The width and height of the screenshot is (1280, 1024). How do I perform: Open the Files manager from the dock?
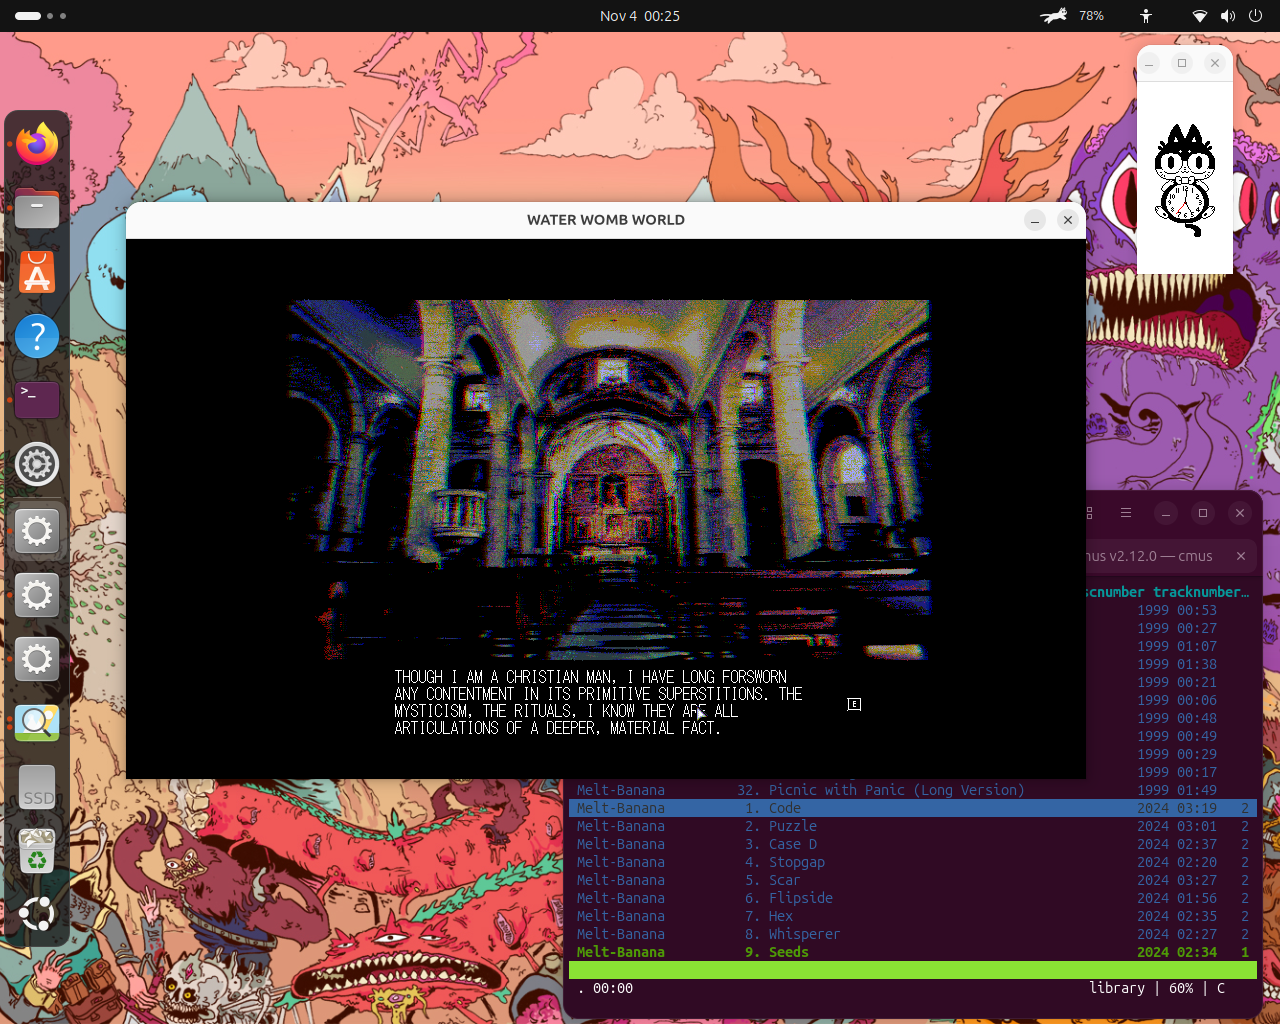pyautogui.click(x=37, y=208)
